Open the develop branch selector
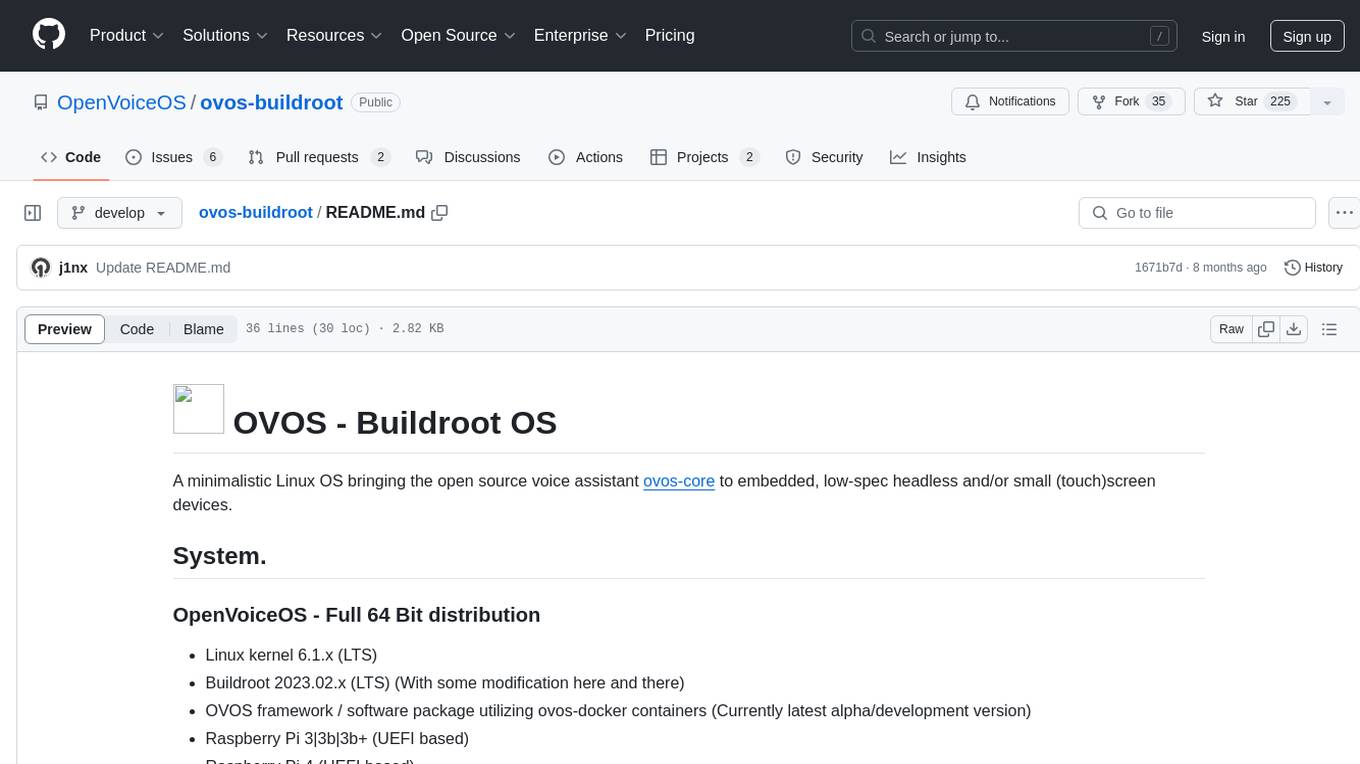This screenshot has height=764, width=1360. click(120, 213)
